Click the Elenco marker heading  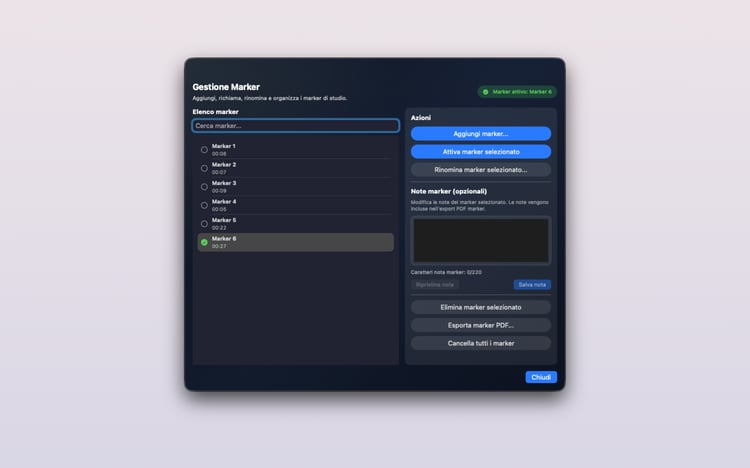pyautogui.click(x=215, y=112)
